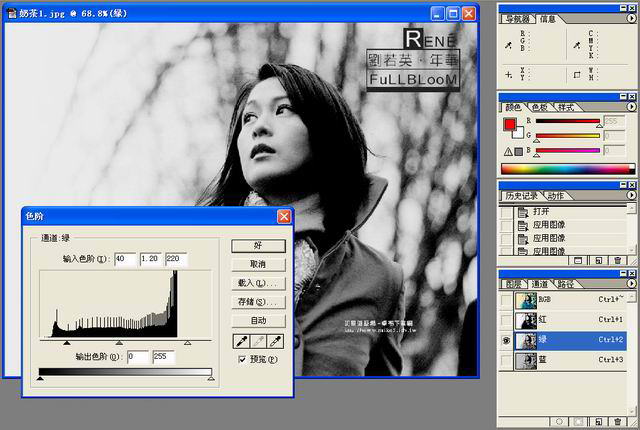This screenshot has height=430, width=640.
Task: Toggle the 预览 preview checkbox
Action: pos(242,359)
